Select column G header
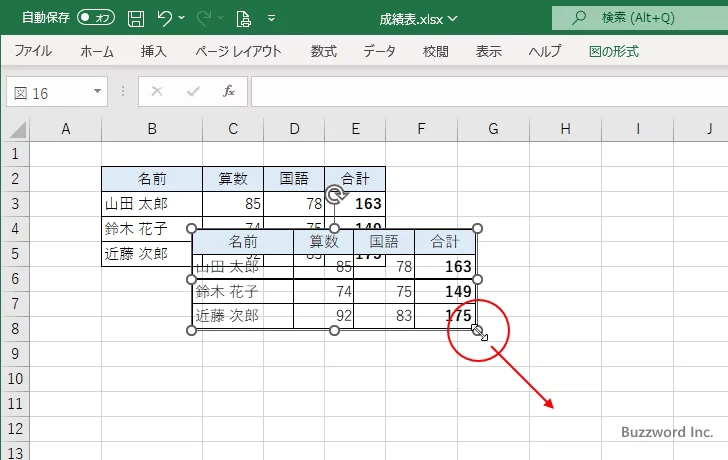728x460 pixels. (494, 129)
